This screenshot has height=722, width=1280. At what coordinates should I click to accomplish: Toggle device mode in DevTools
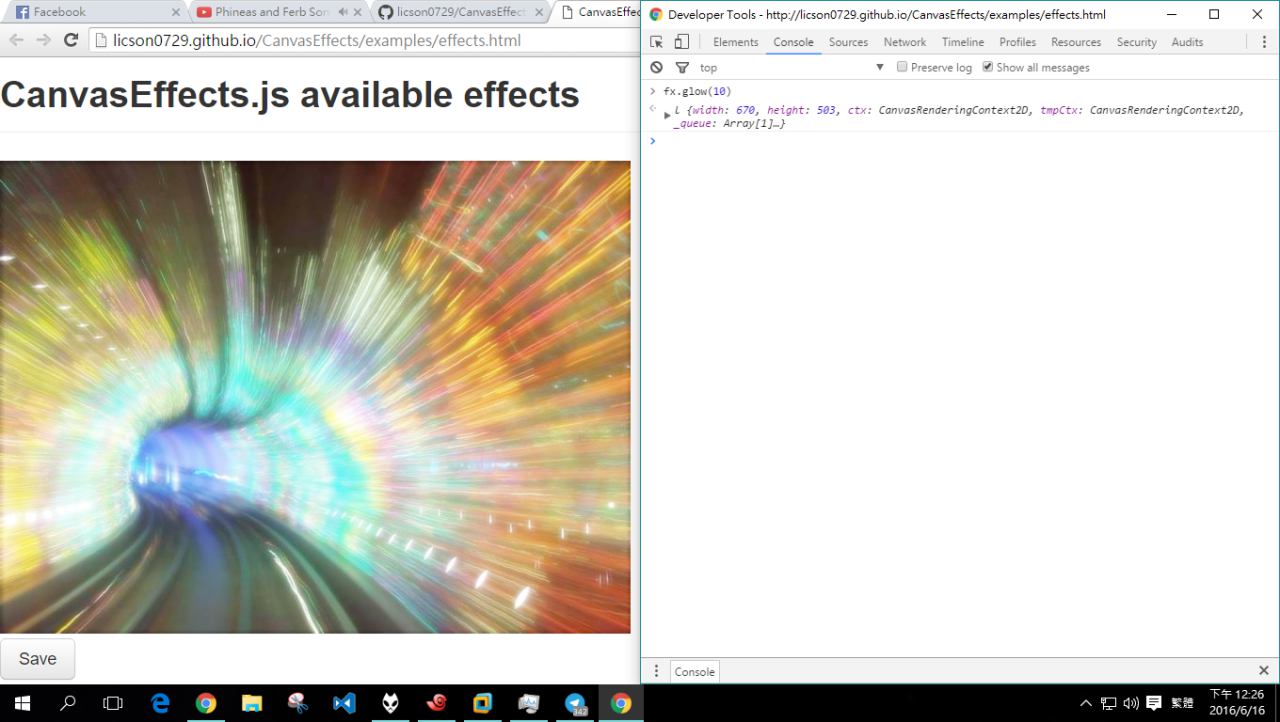pyautogui.click(x=681, y=42)
